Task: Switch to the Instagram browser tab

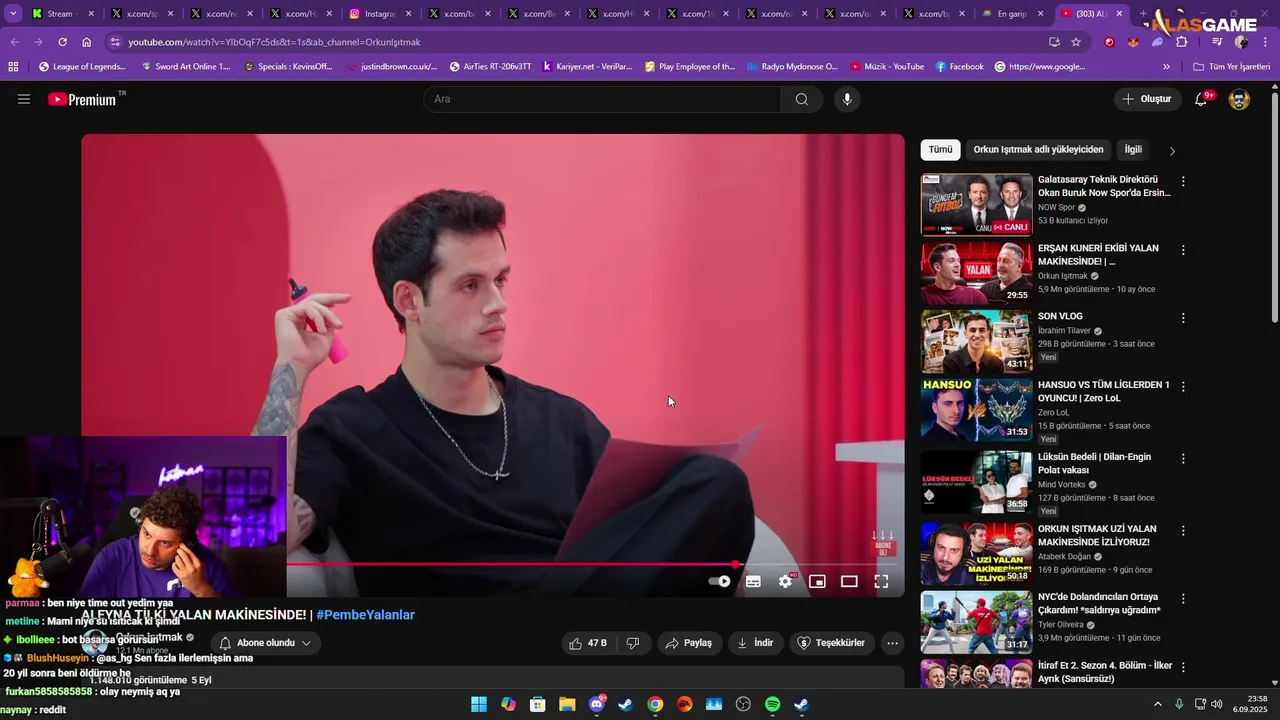Action: click(x=380, y=14)
